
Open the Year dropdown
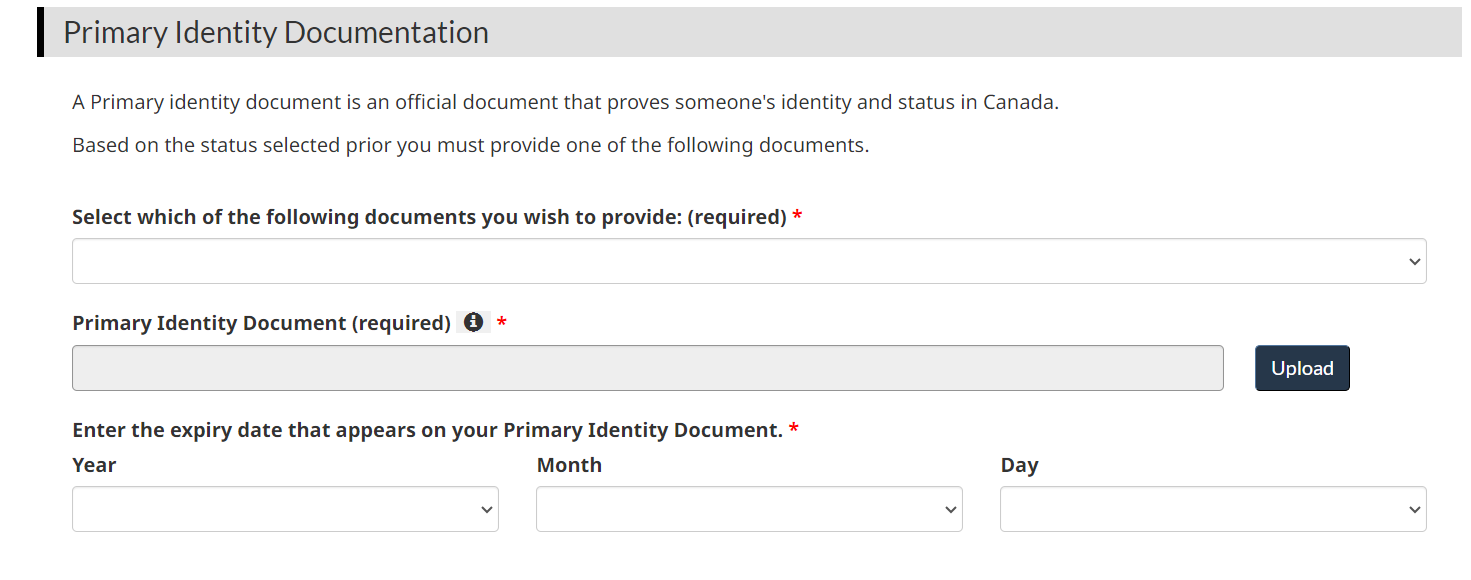pos(285,509)
